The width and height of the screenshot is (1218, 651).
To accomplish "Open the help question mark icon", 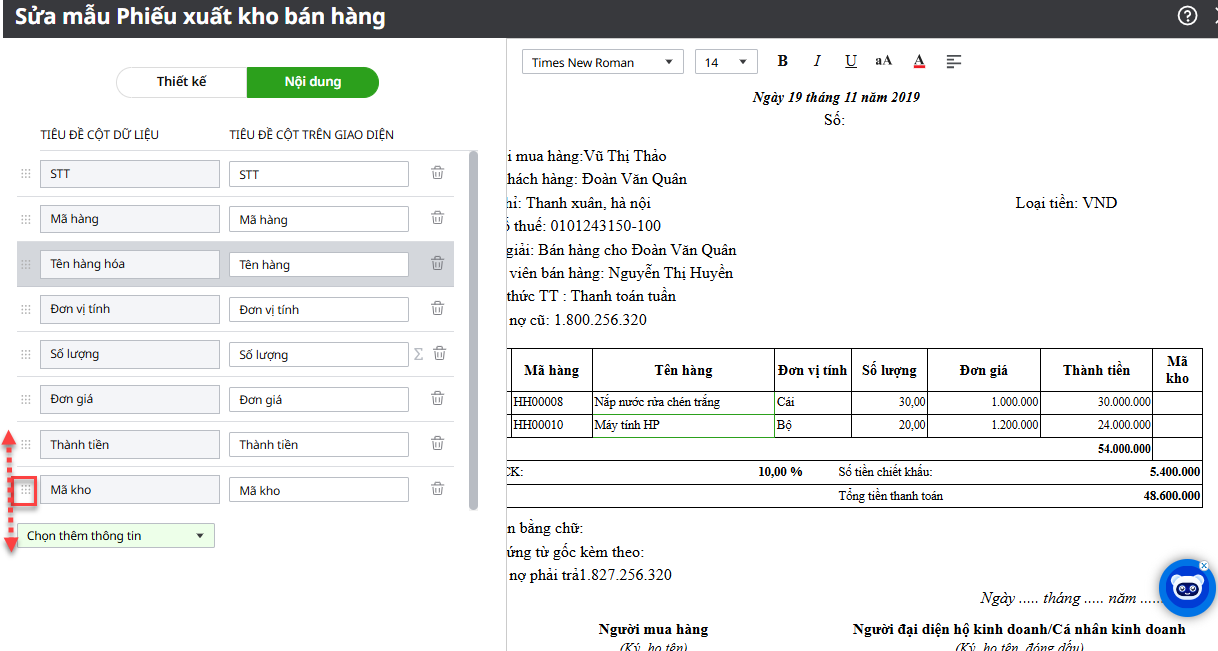I will pos(1187,16).
